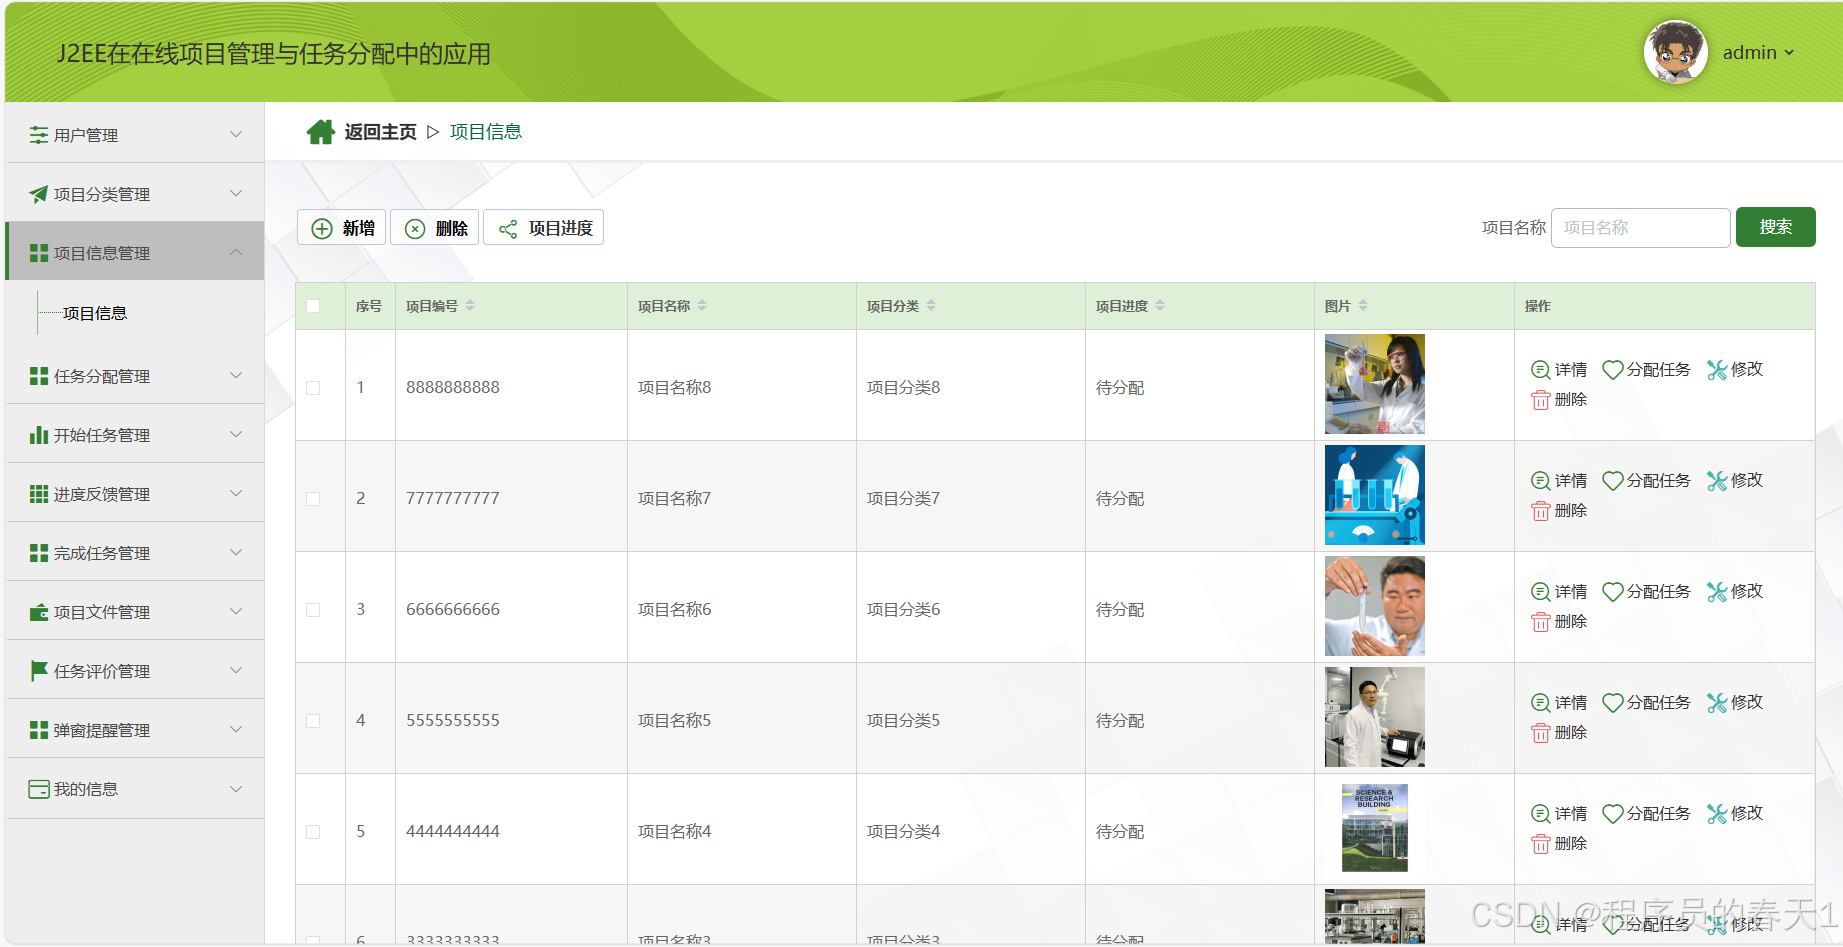Click the 任务评价管理 flag icon

tap(39, 671)
